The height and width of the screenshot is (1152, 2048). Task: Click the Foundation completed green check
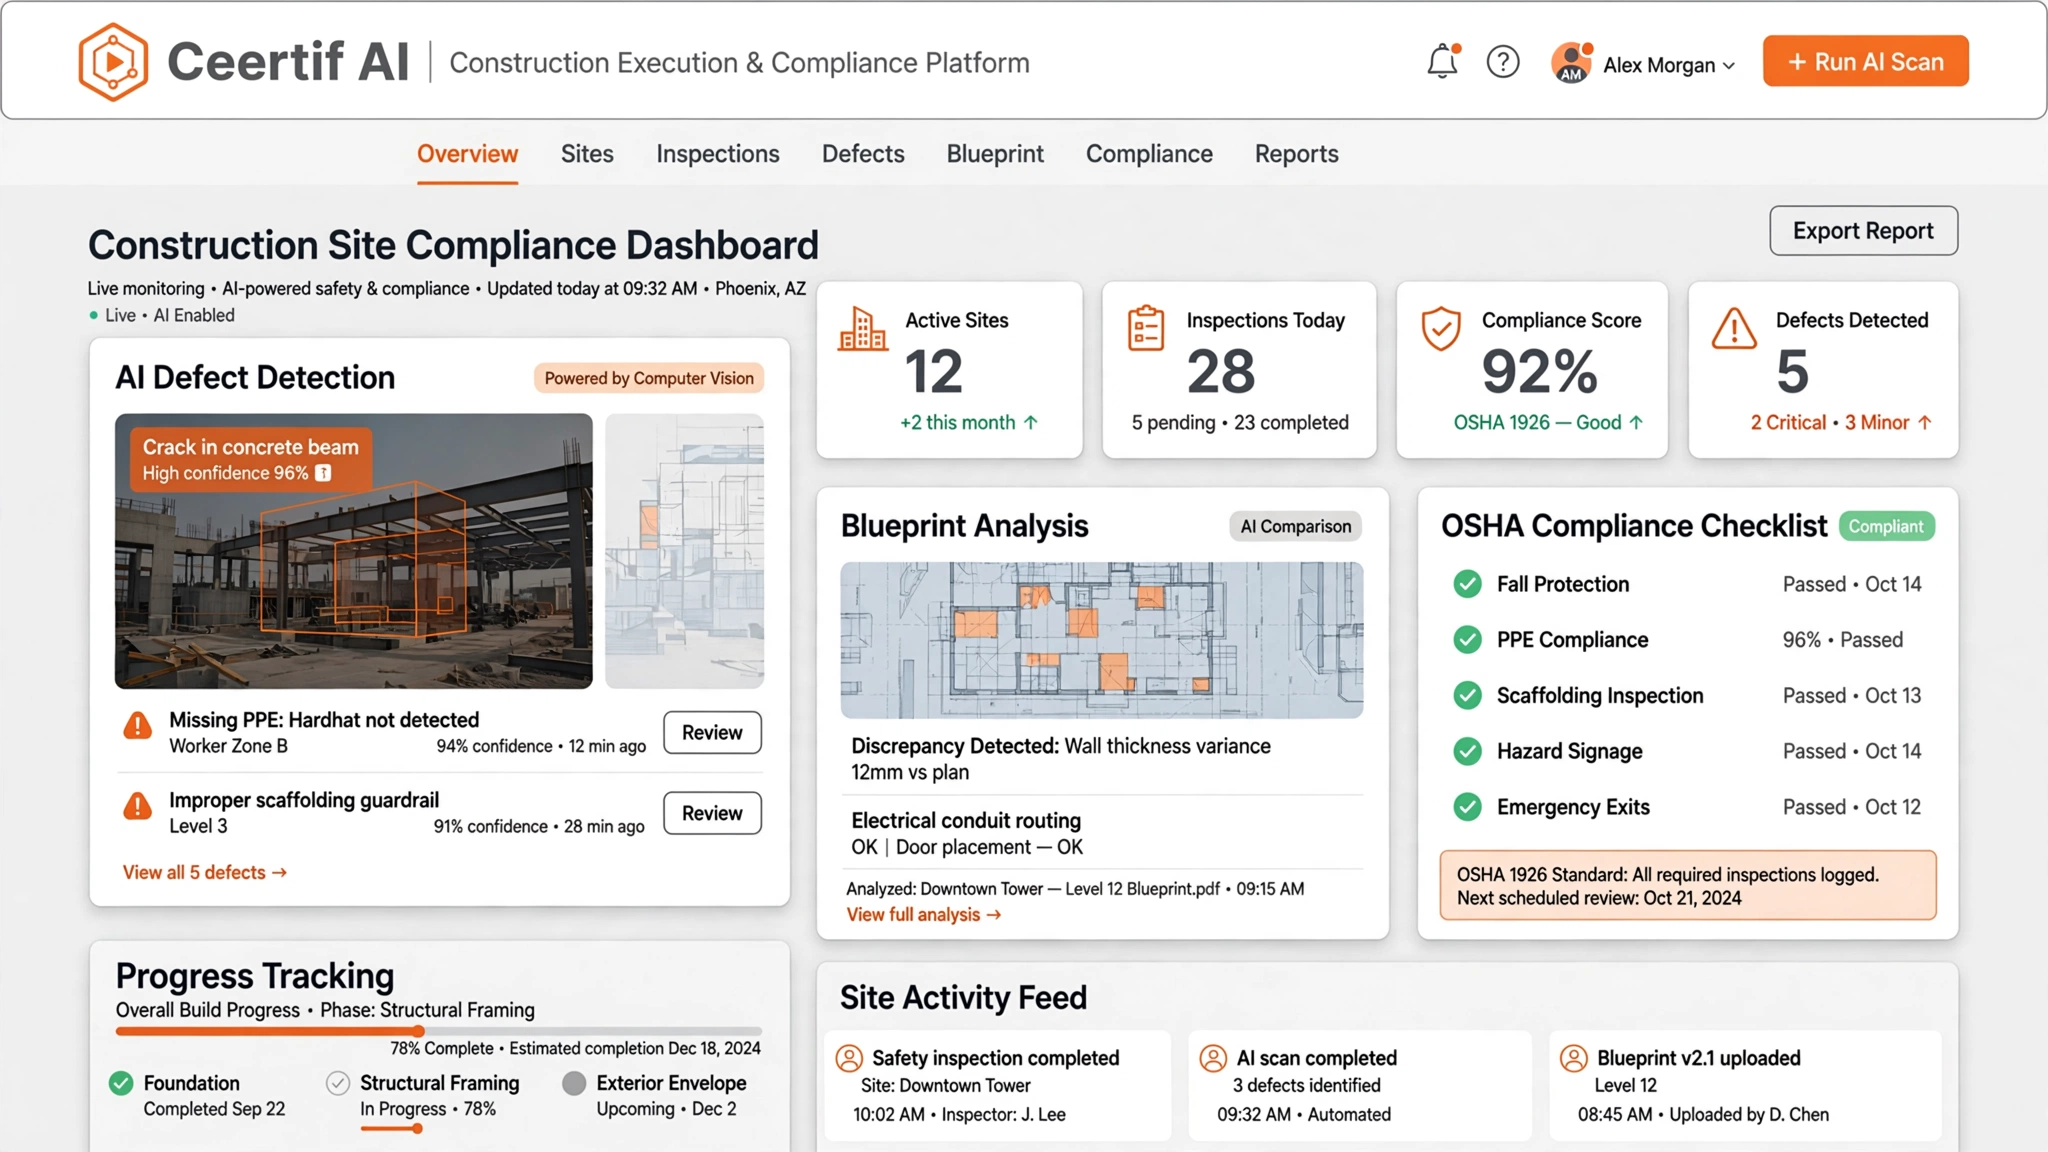click(x=121, y=1083)
